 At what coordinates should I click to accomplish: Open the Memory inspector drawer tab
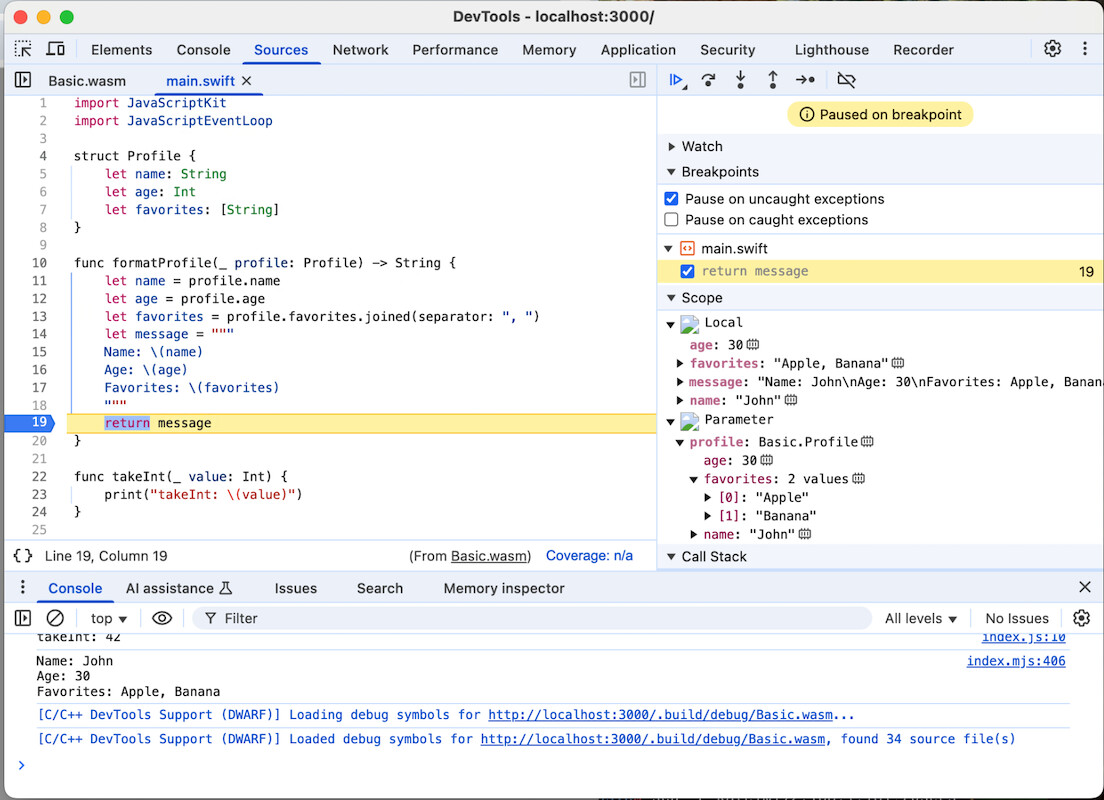[x=504, y=588]
